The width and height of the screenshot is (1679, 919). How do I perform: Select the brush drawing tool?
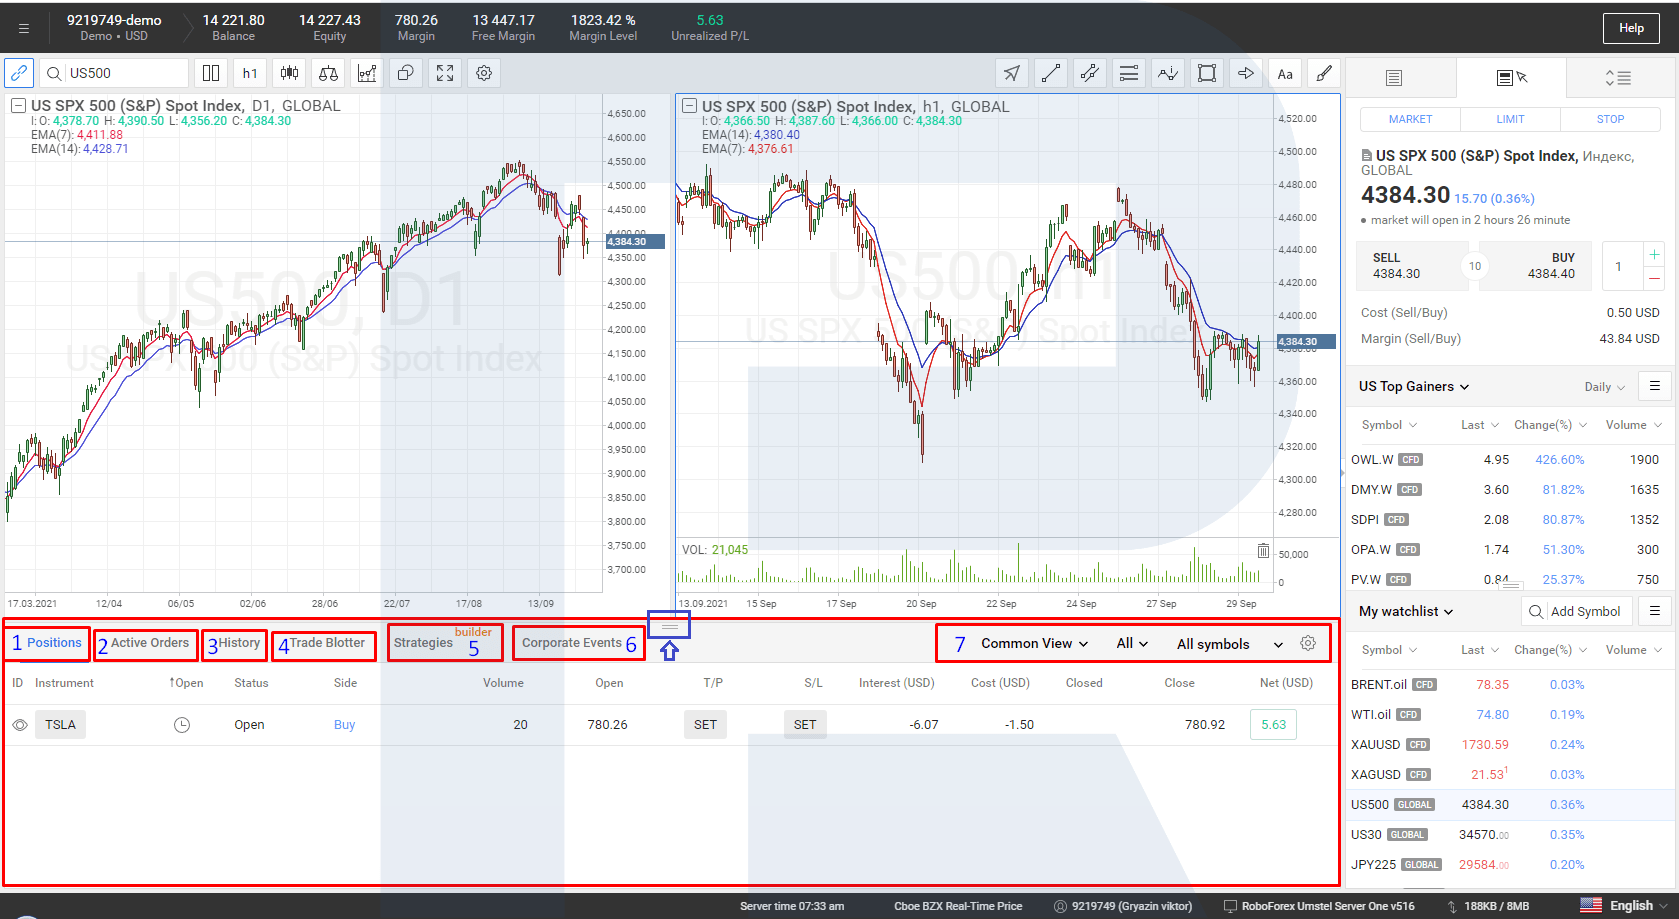click(1324, 73)
